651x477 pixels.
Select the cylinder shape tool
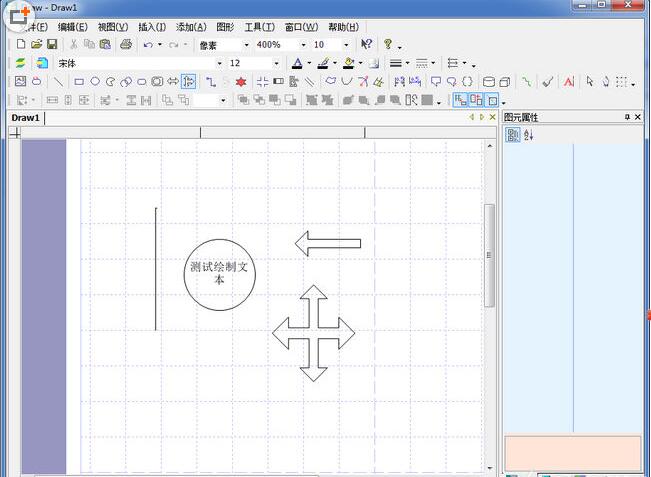pyautogui.click(x=489, y=82)
